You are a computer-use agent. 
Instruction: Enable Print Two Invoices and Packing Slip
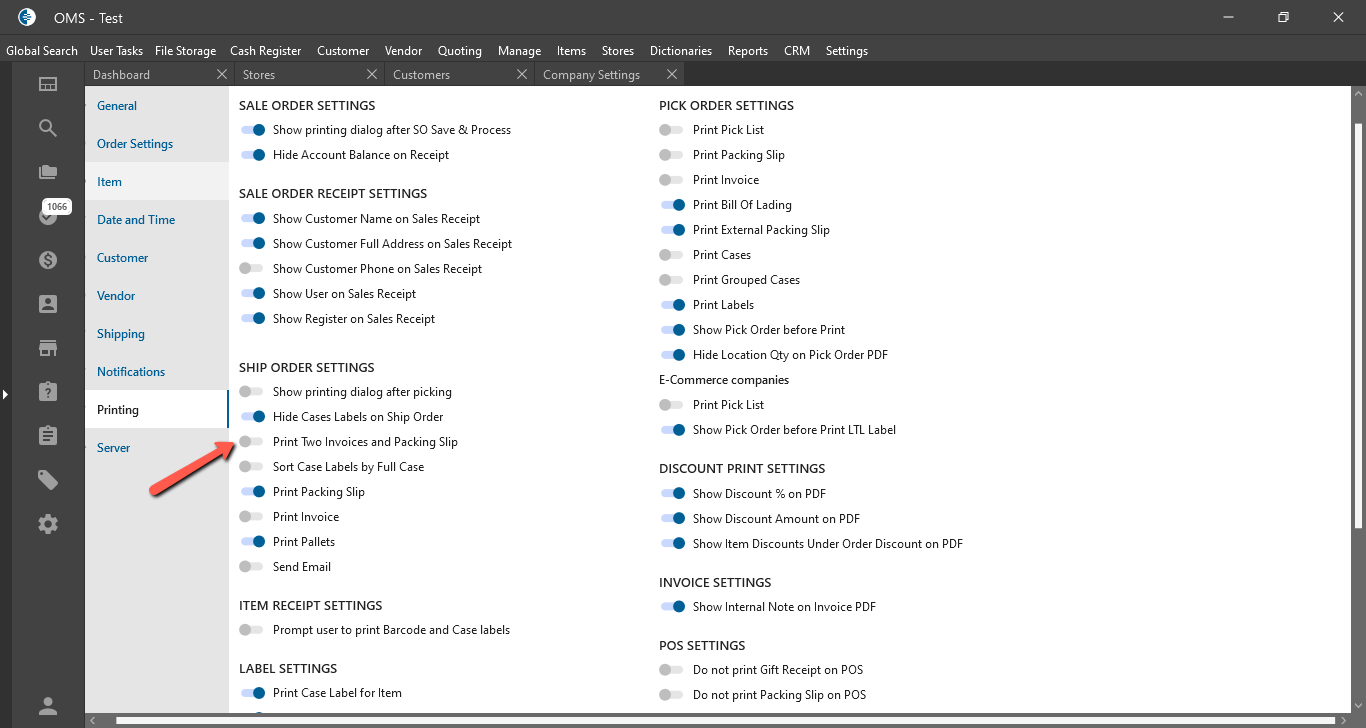252,442
